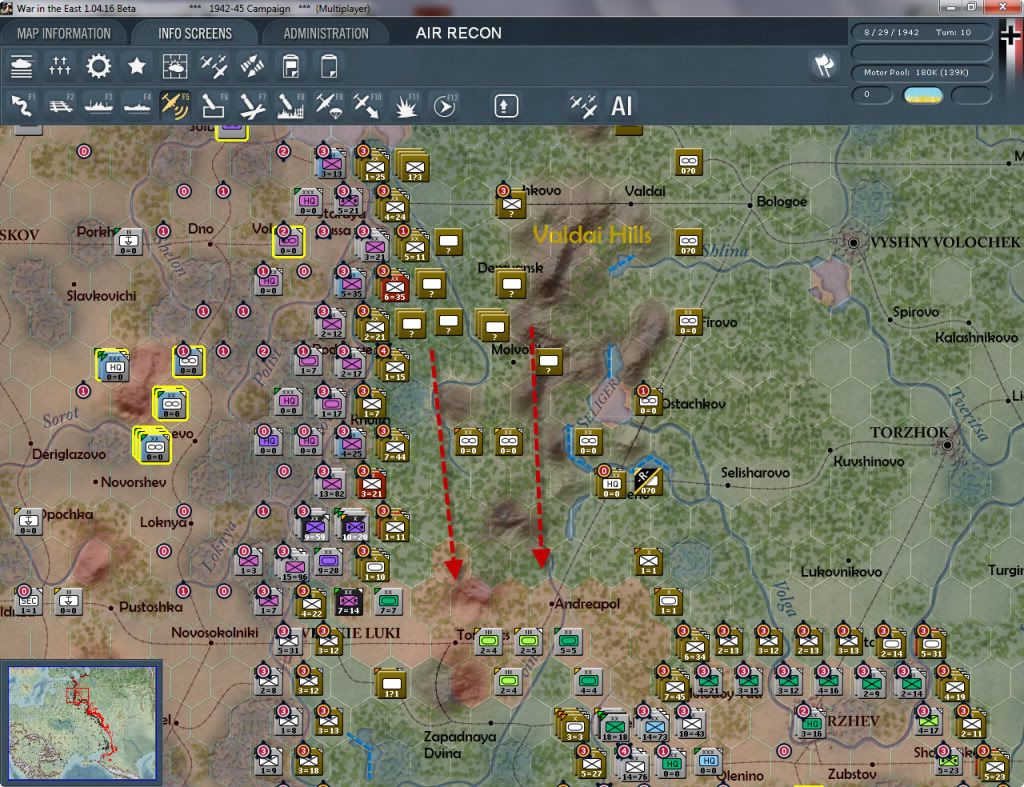1024x787 pixels.
Task: Select the Soviet 0=0 counter at Firovo
Action: pos(688,323)
